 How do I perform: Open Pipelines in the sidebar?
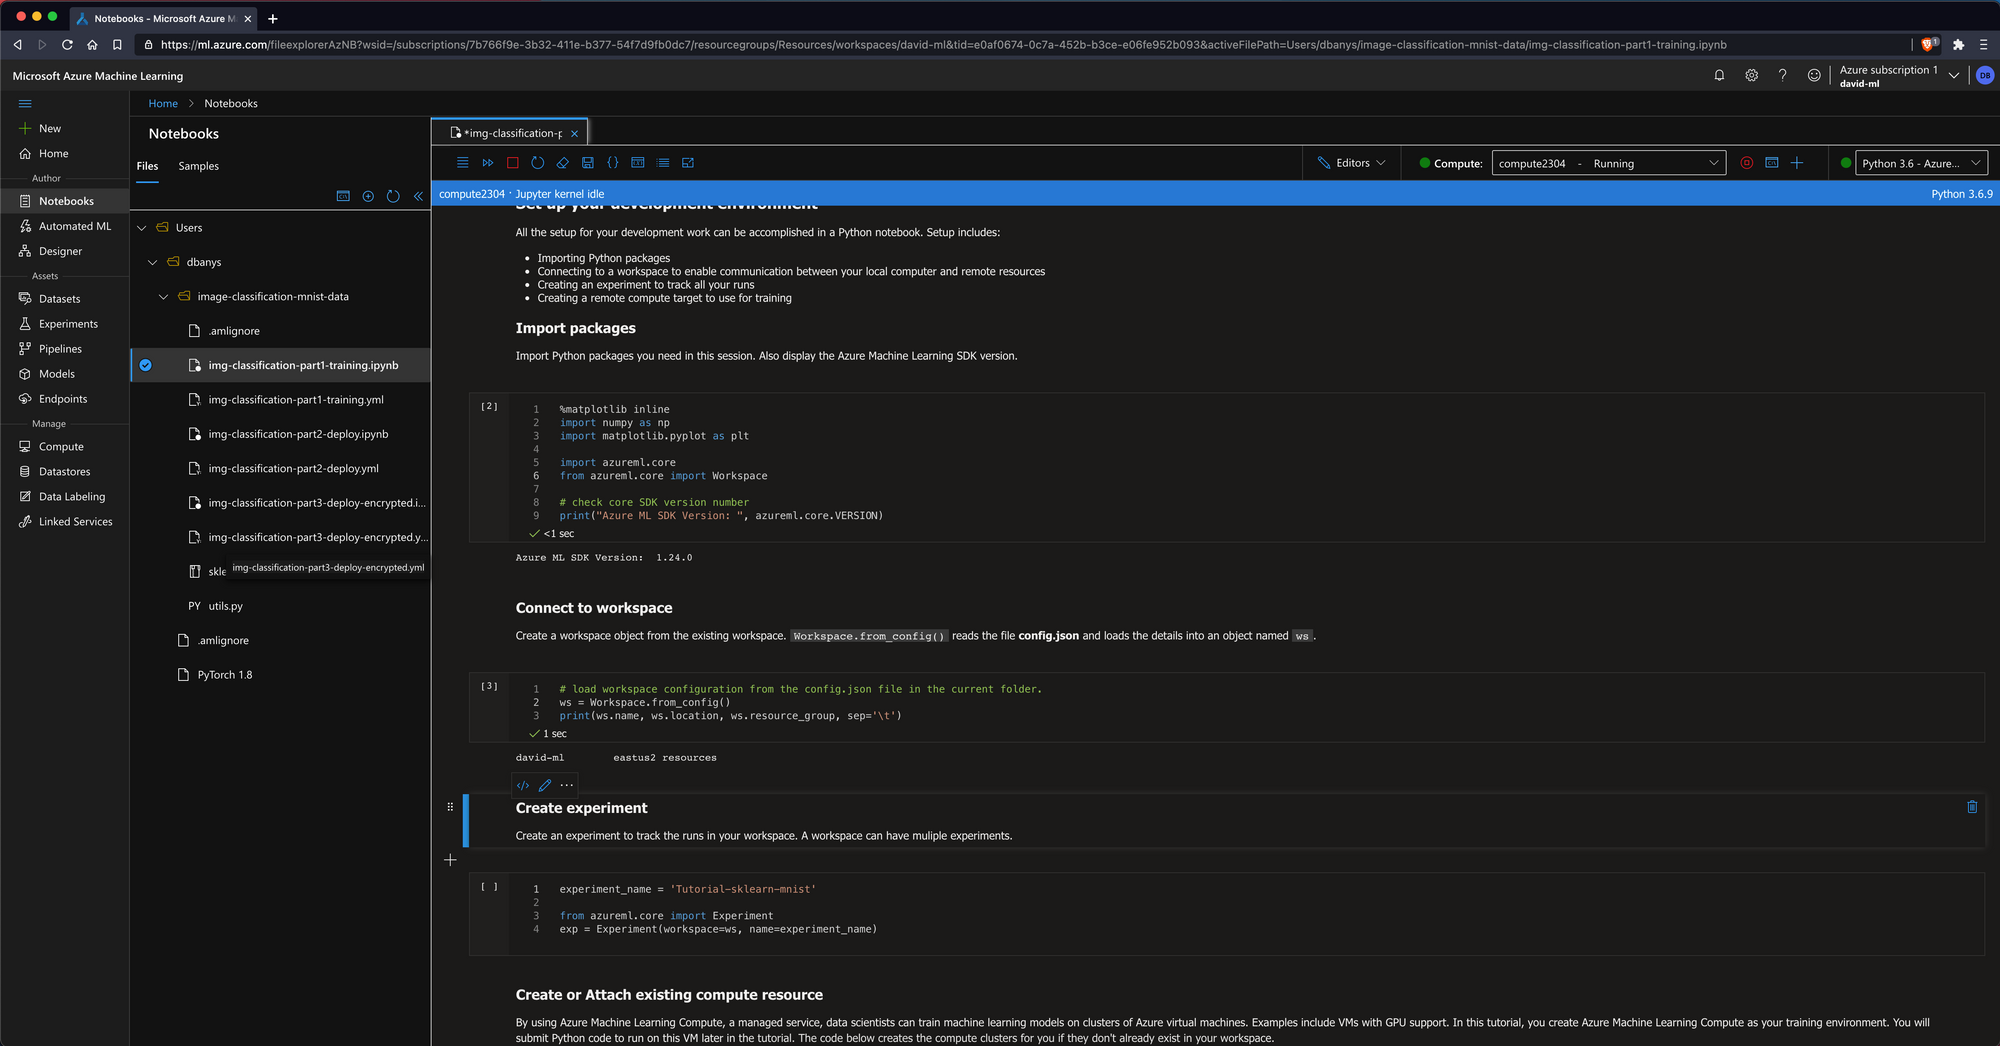[x=65, y=349]
